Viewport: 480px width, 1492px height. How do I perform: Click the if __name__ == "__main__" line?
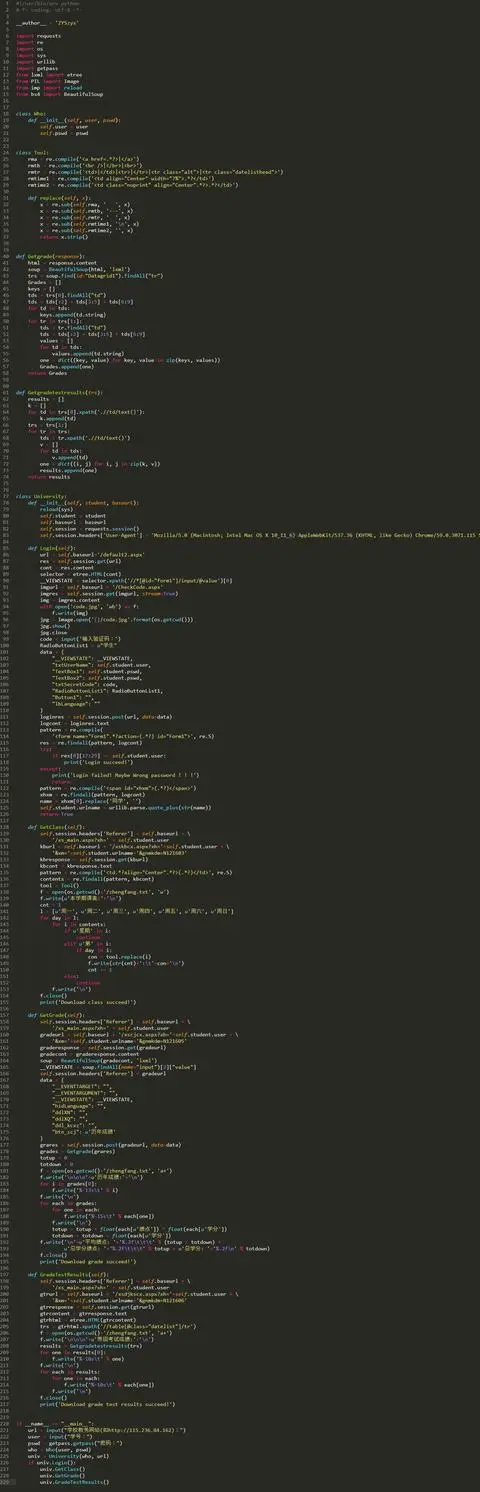click(54, 1426)
